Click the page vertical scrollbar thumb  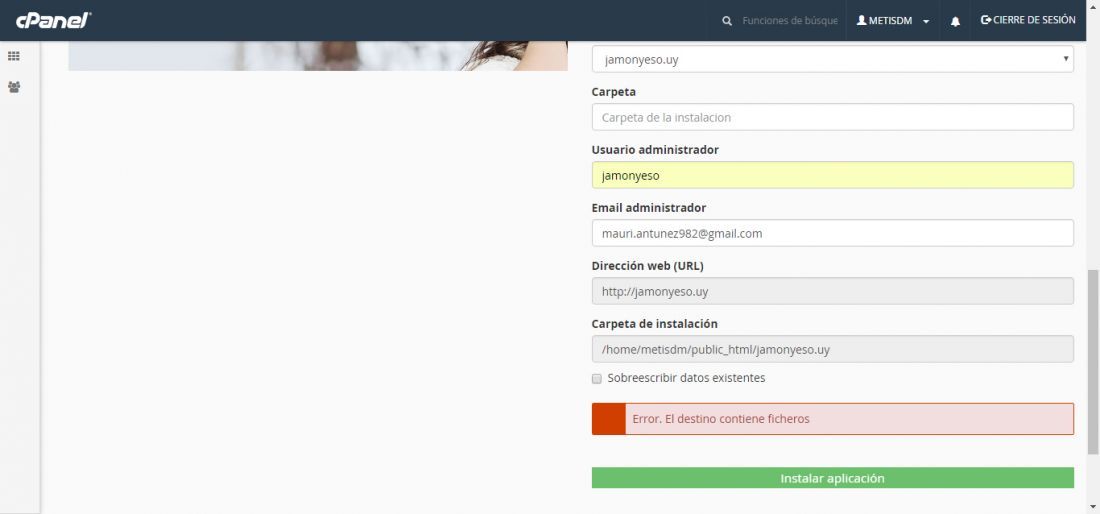click(x=1093, y=362)
